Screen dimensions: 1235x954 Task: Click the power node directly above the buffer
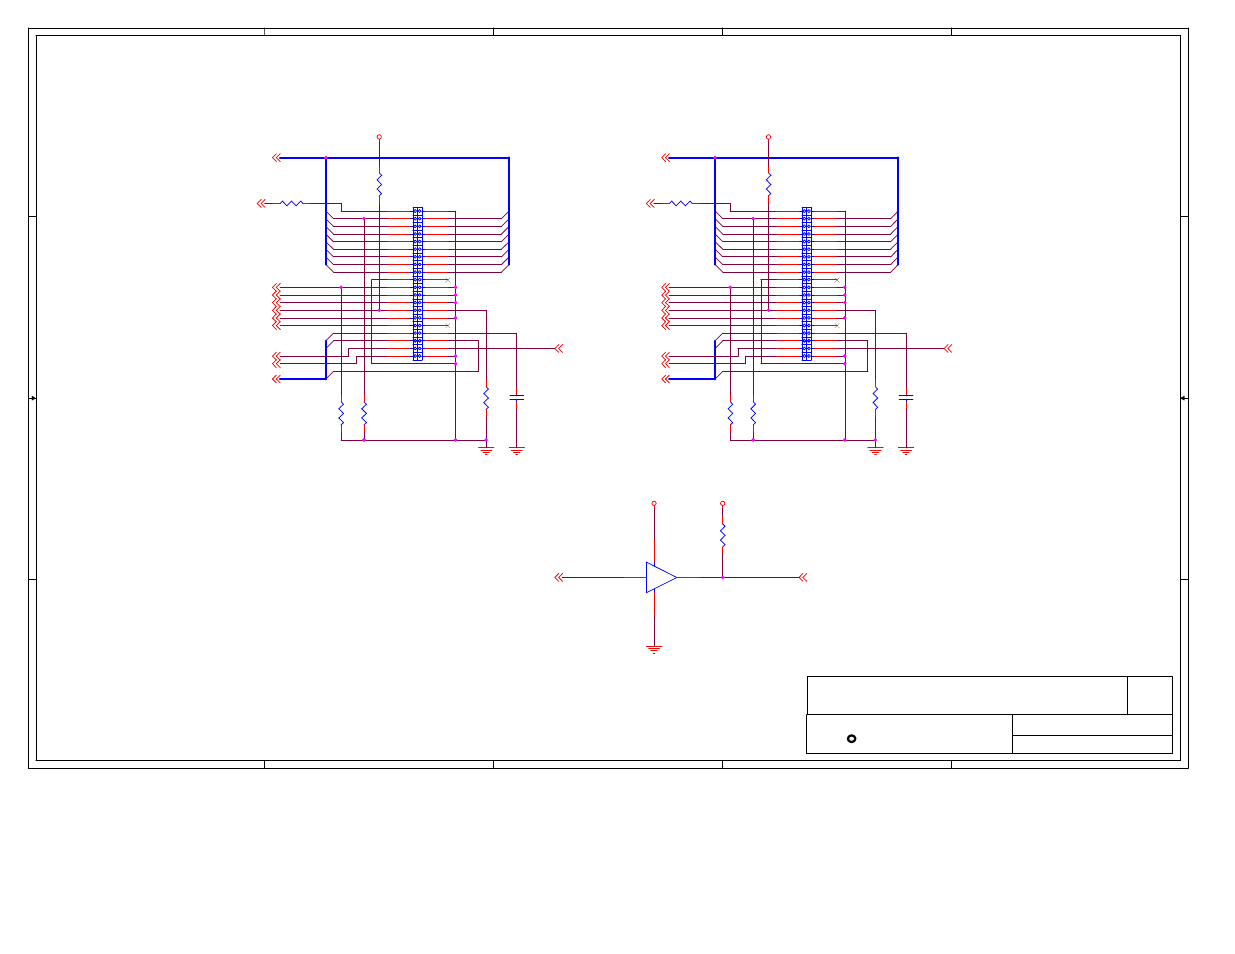point(654,504)
